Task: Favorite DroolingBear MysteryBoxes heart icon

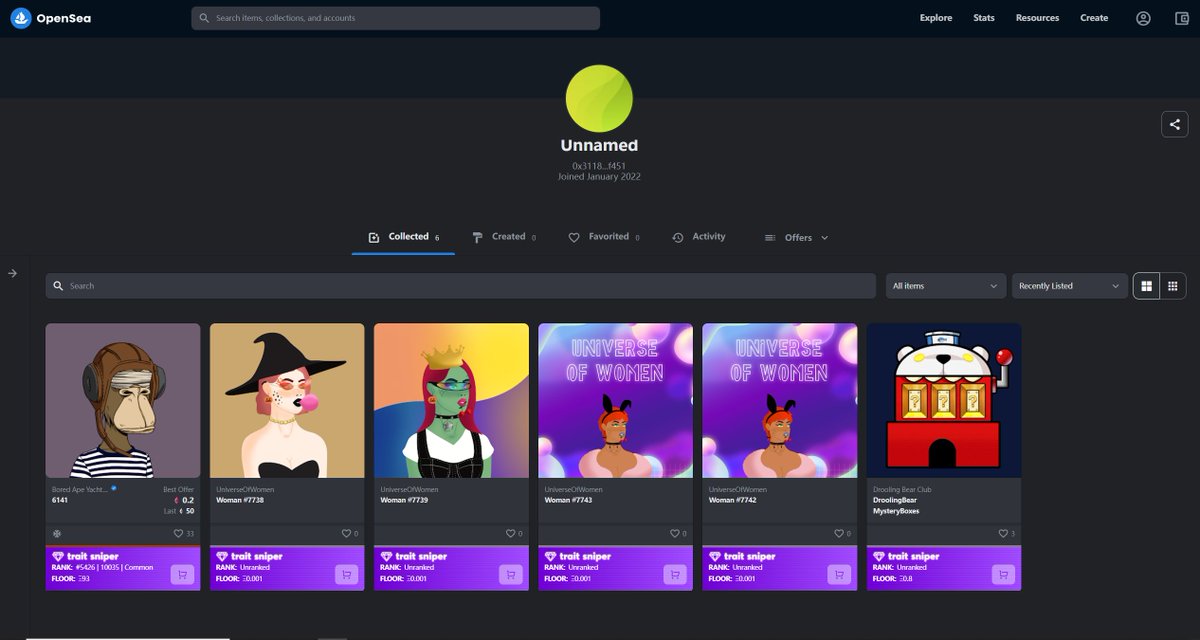Action: (1003, 534)
